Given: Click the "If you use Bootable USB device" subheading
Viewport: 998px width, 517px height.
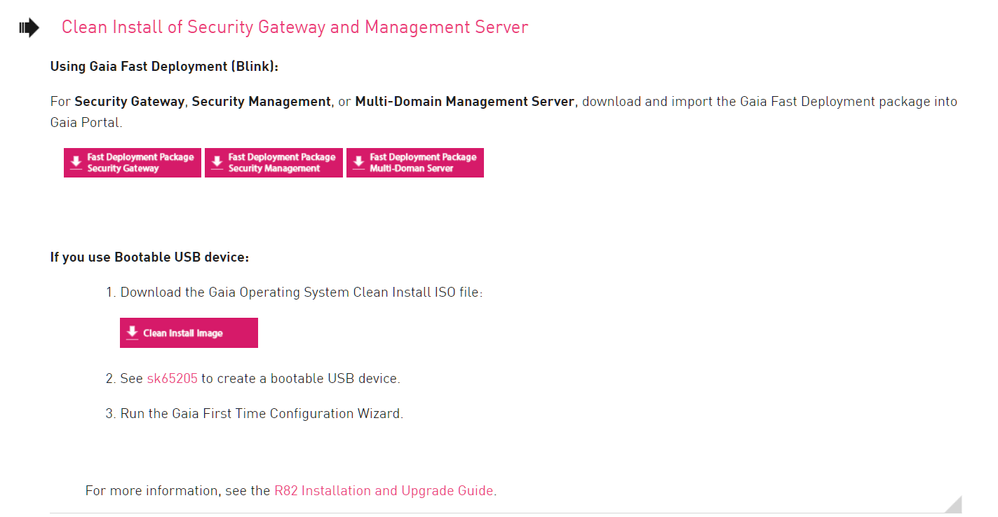Looking at the screenshot, I should 149,257.
